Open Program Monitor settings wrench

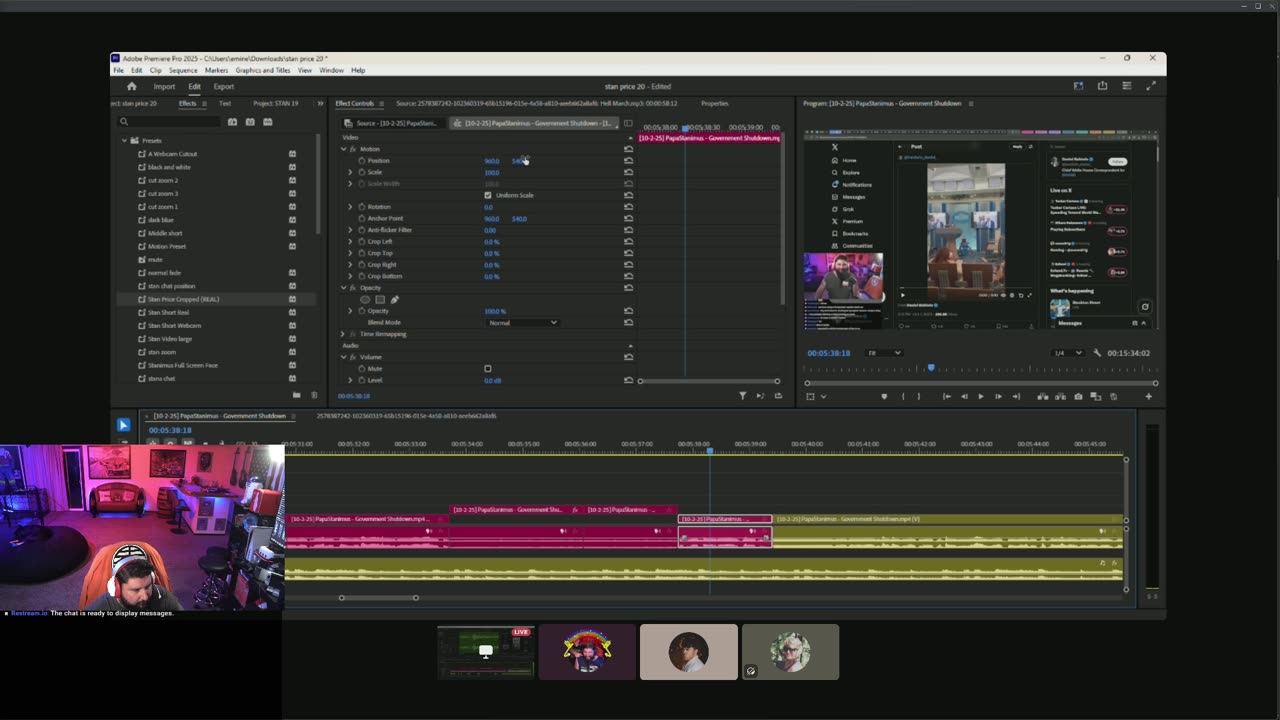pyautogui.click(x=1097, y=353)
